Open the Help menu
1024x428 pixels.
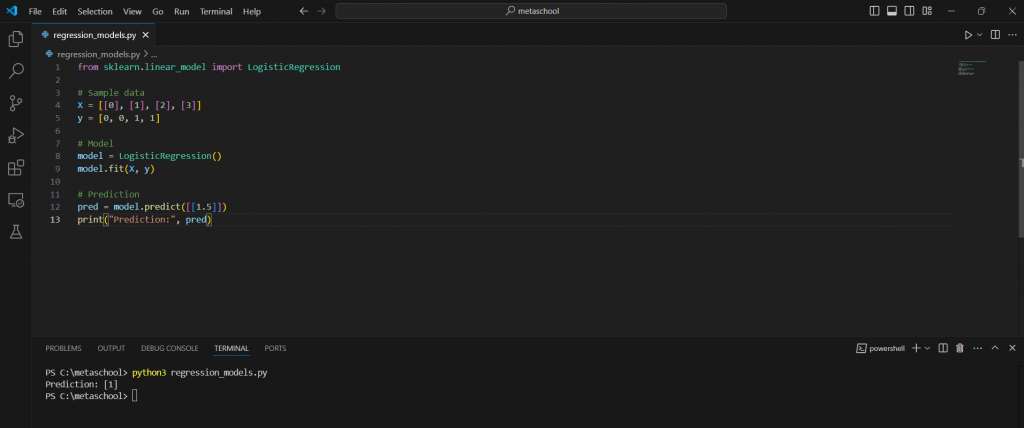[x=251, y=11]
